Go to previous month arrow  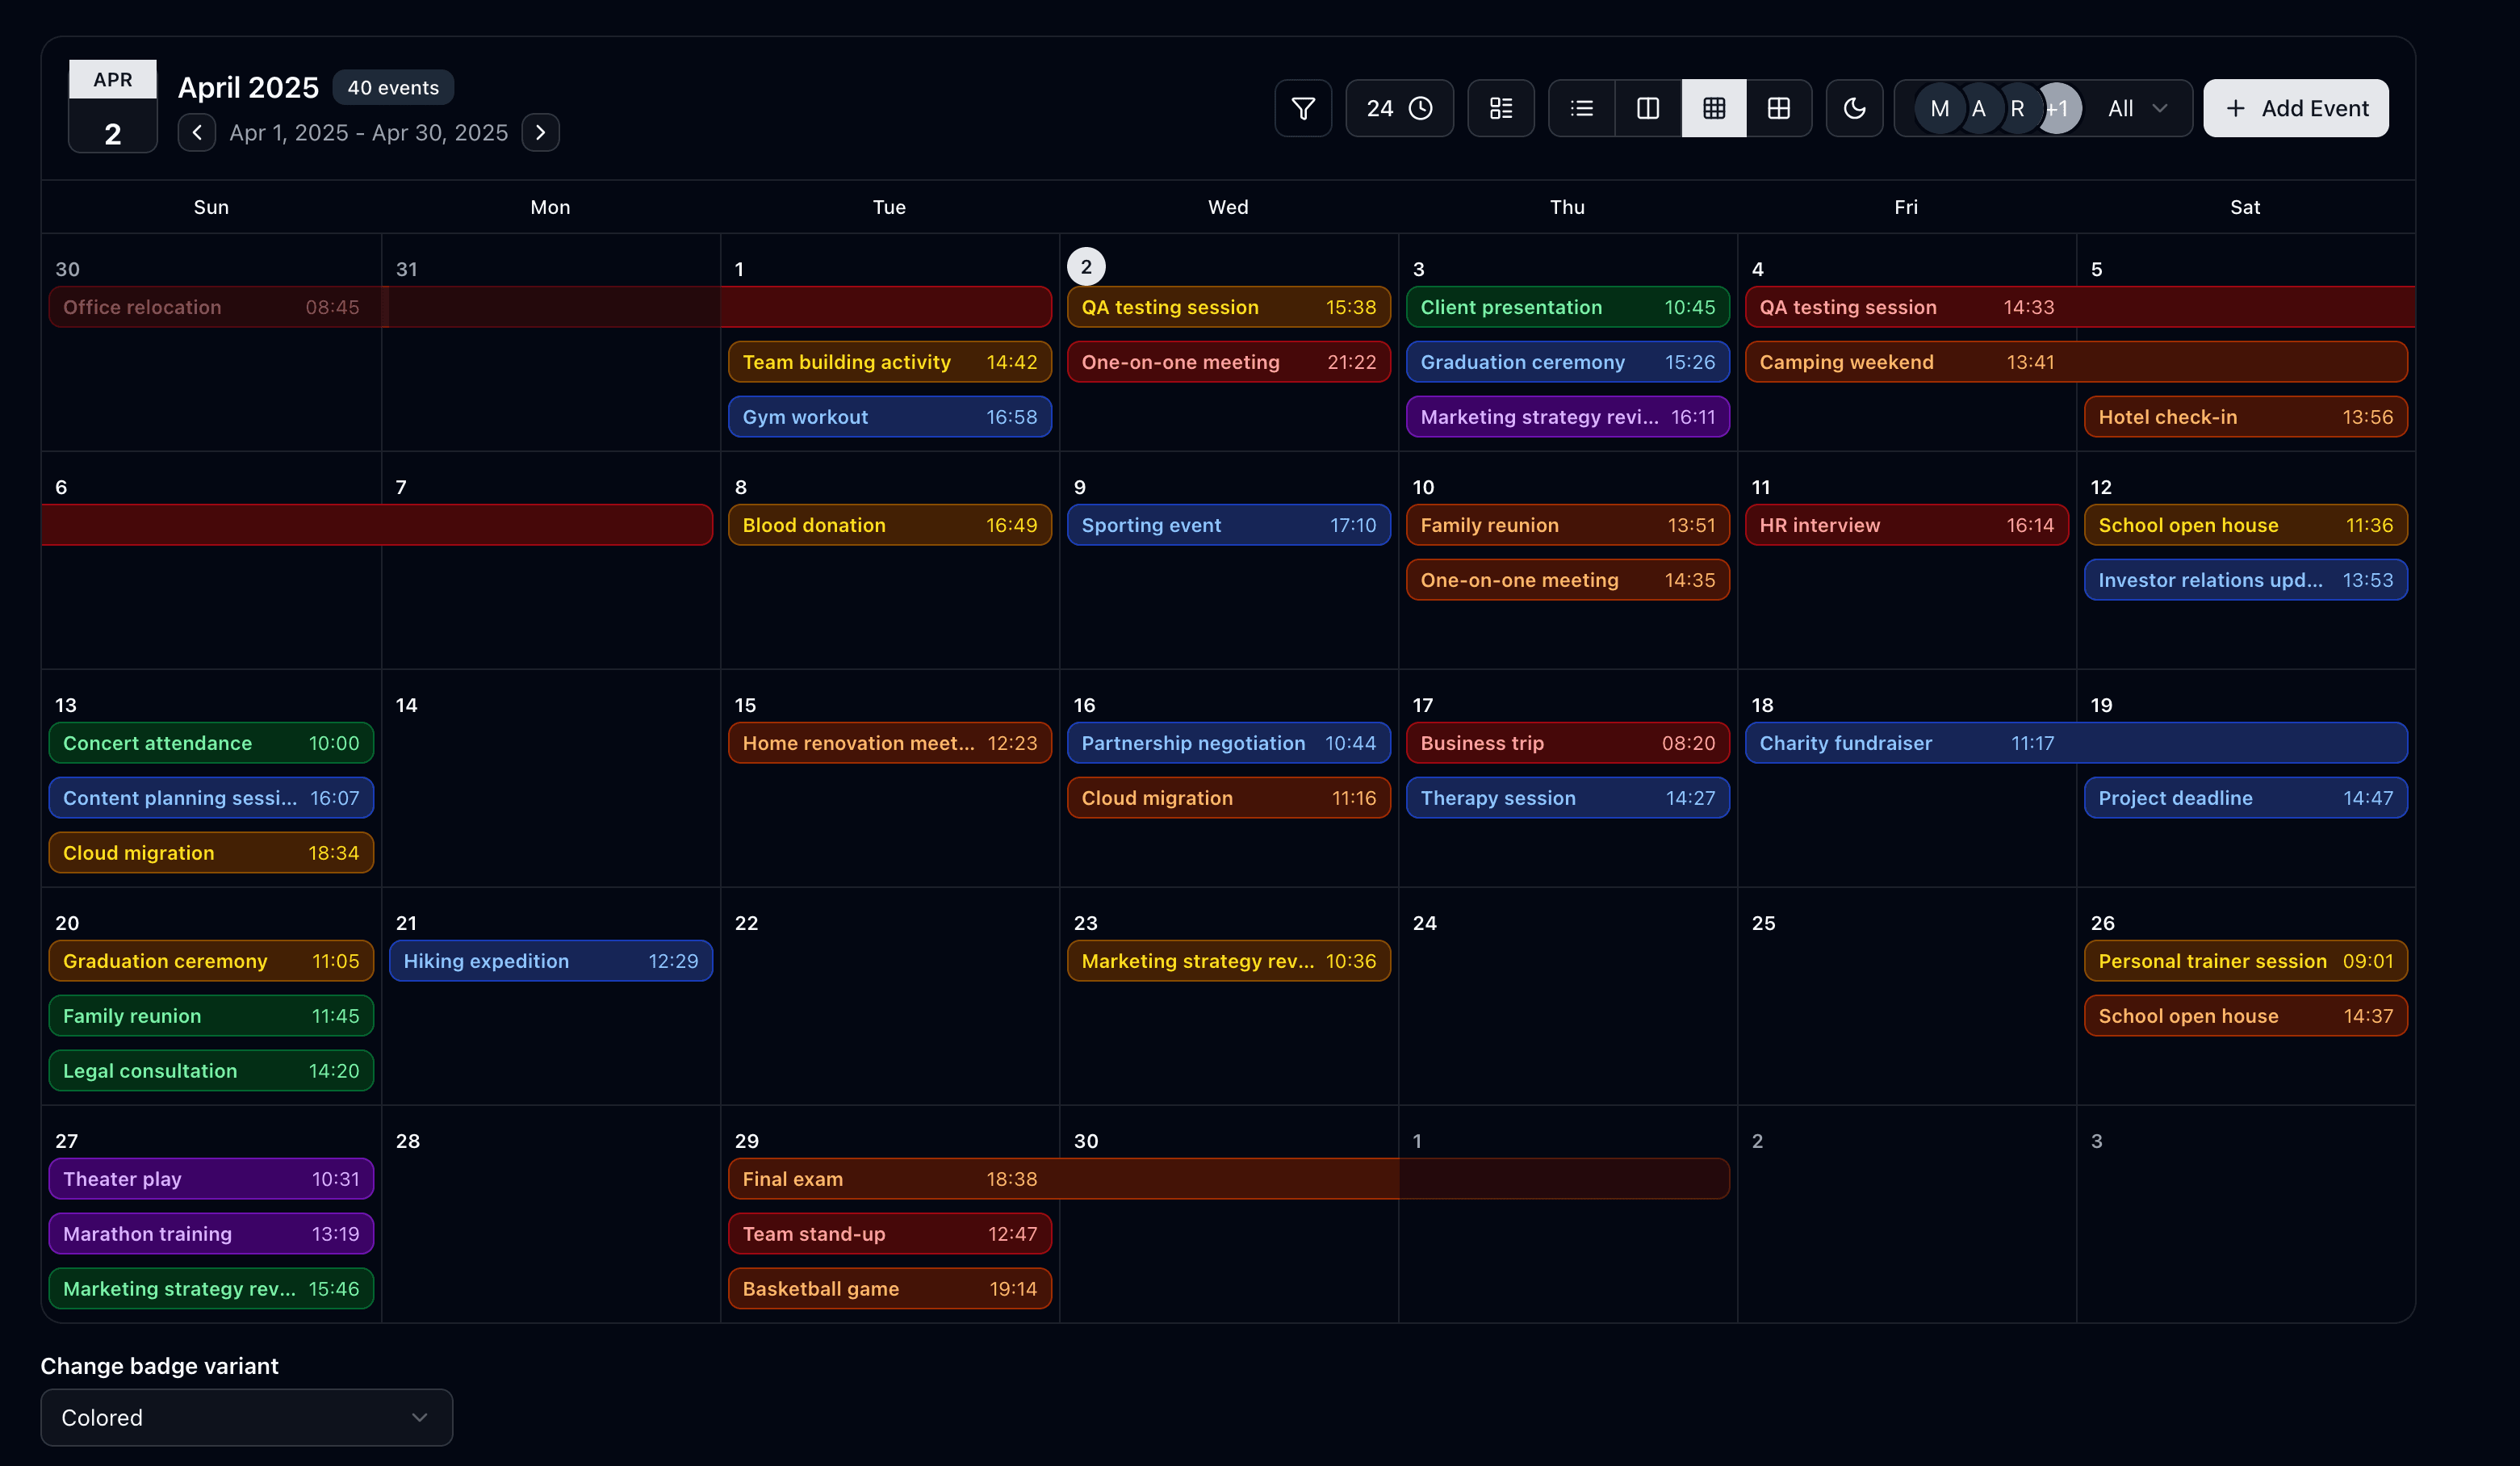pos(197,132)
